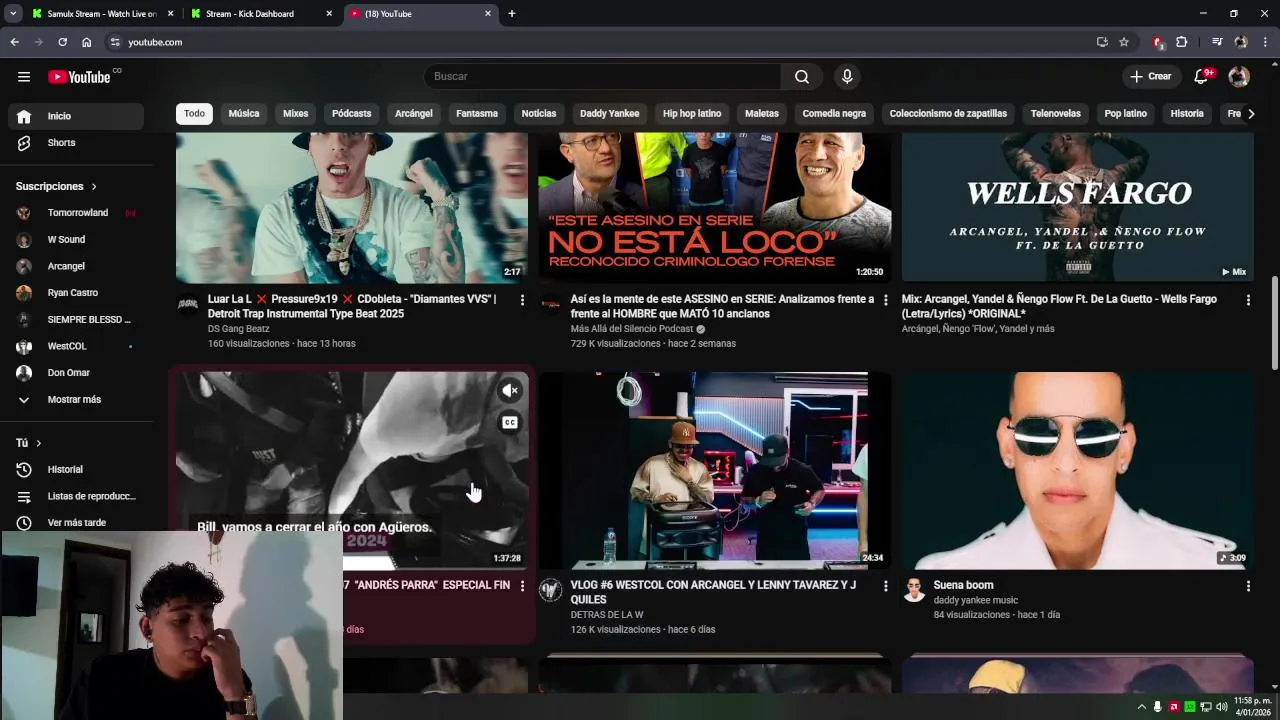Image resolution: width=1280 pixels, height=720 pixels.
Task: Show more filter chips with right arrow
Action: [1250, 114]
